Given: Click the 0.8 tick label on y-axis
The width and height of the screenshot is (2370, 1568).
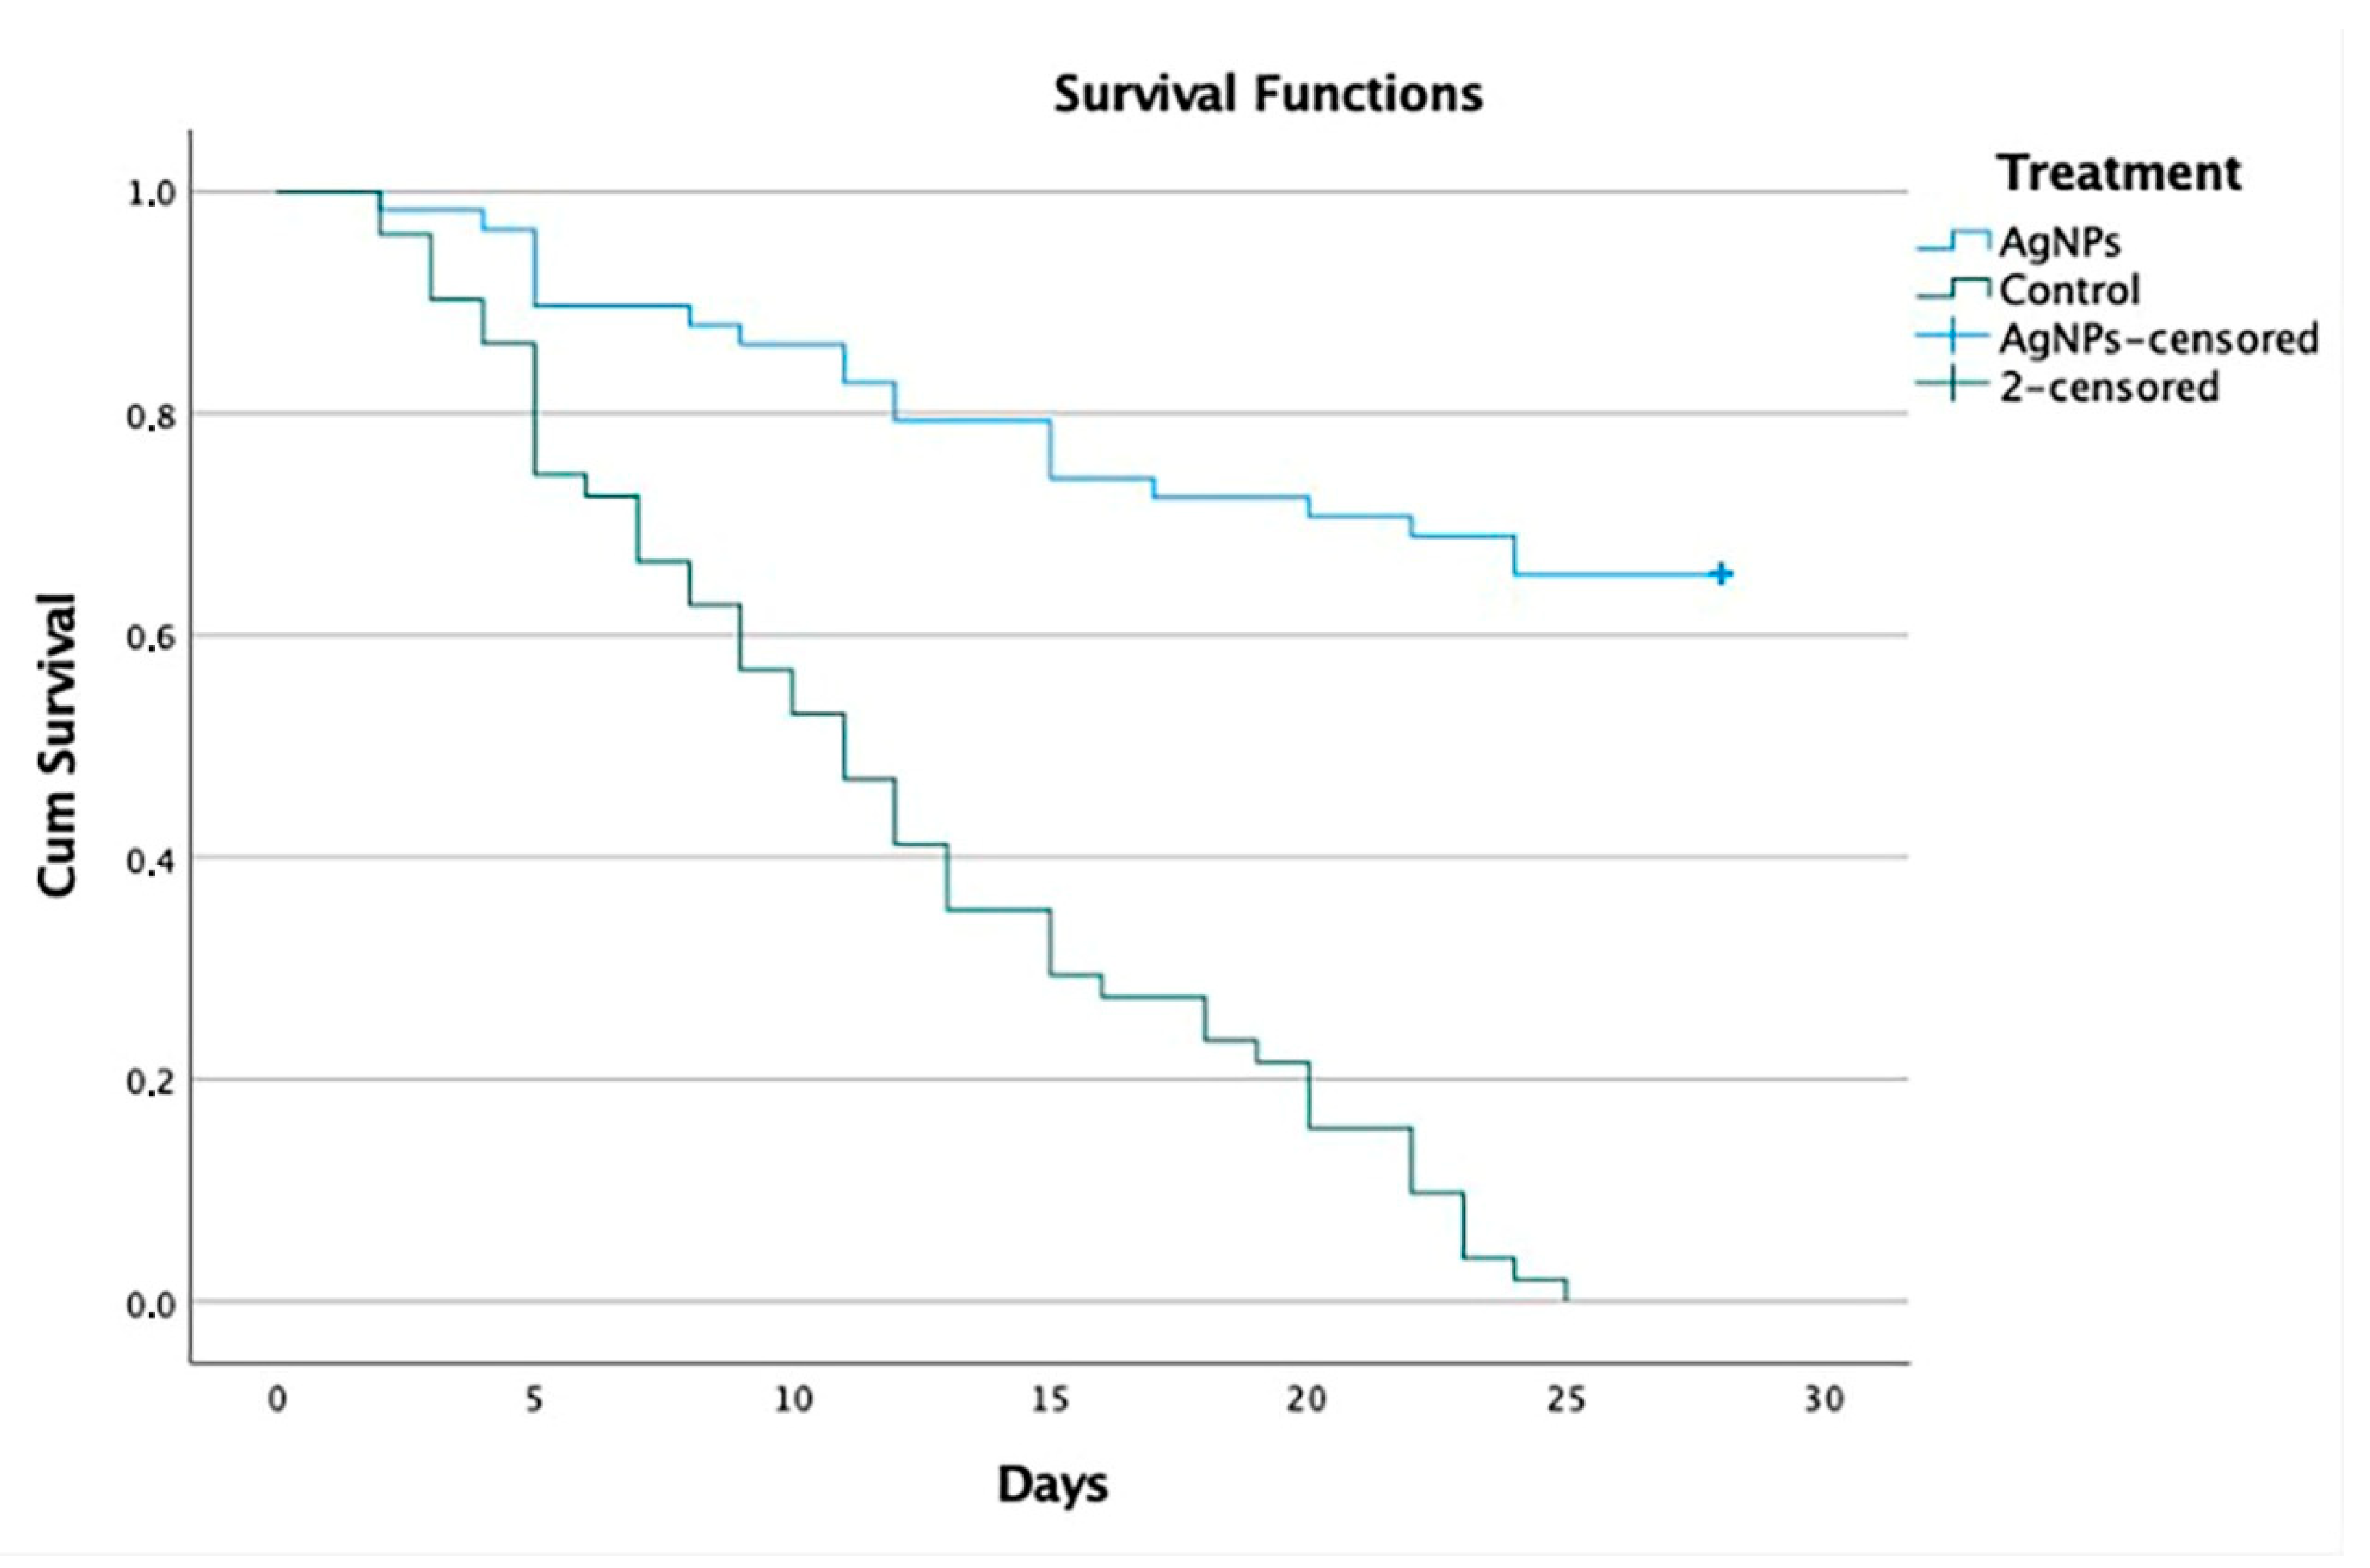Looking at the screenshot, I should point(150,415).
